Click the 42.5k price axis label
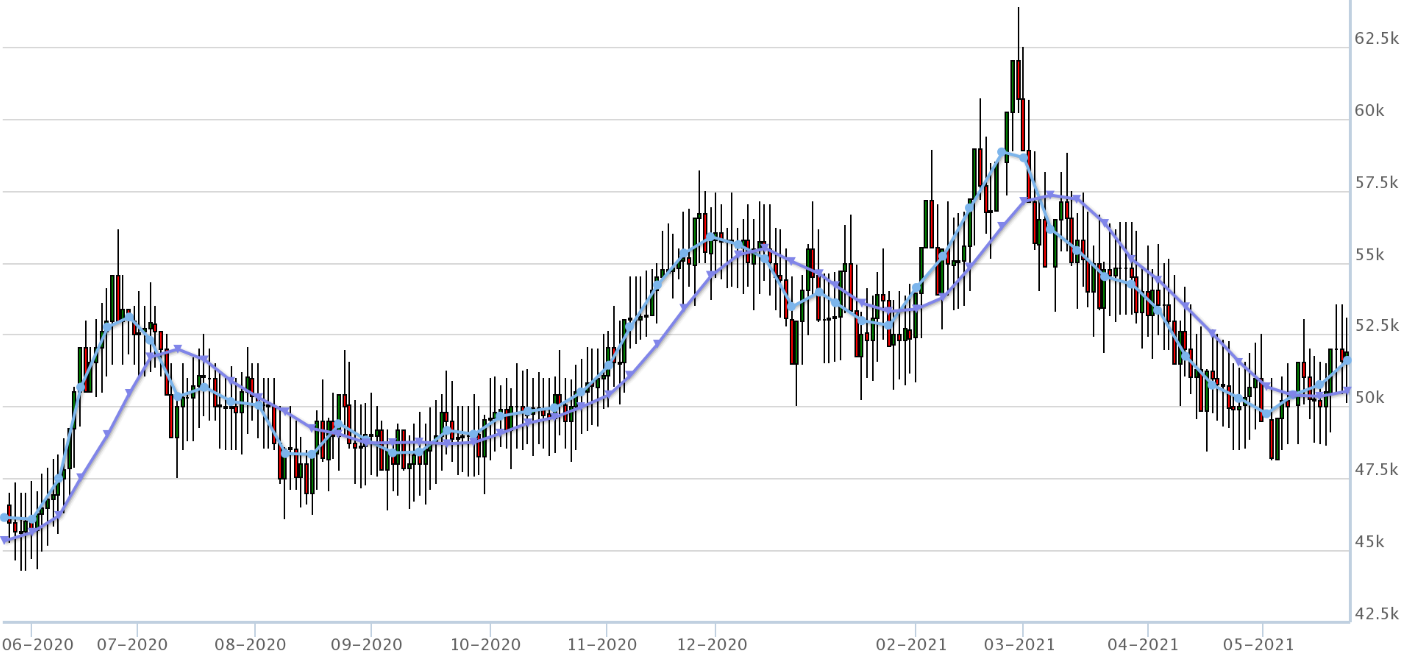This screenshot has width=1405, height=663. 1377,612
